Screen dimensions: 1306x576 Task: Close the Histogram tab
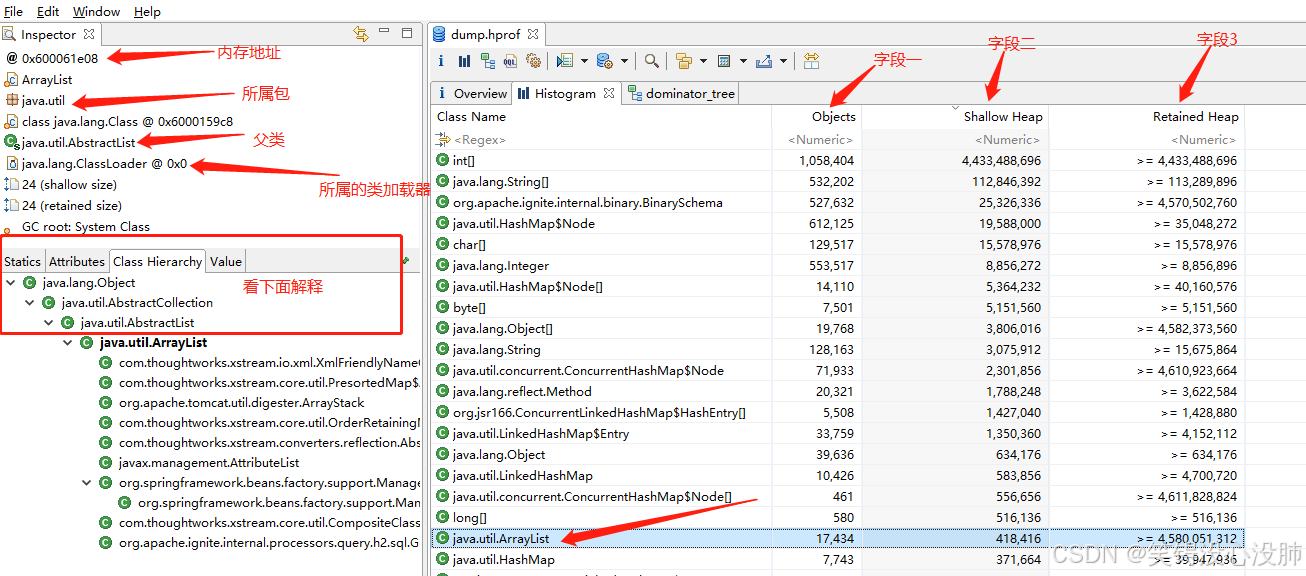coord(608,93)
